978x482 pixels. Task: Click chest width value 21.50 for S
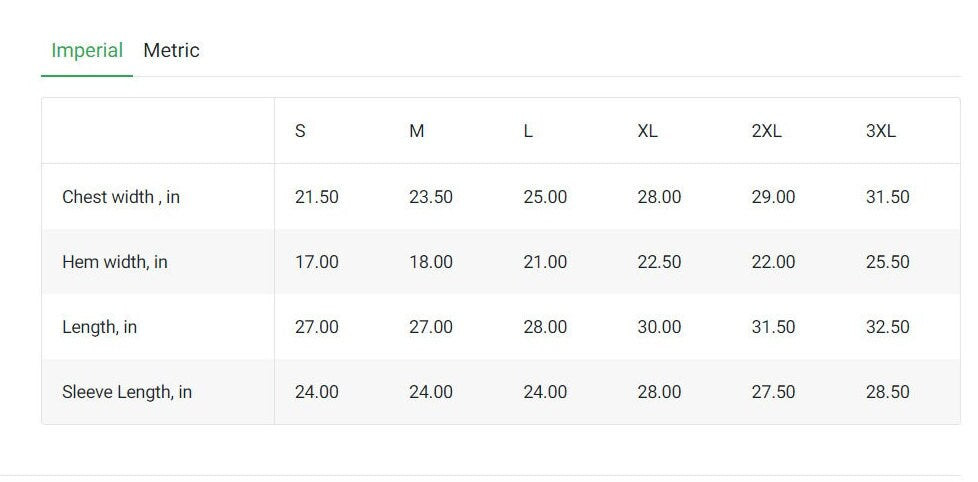[x=317, y=197]
